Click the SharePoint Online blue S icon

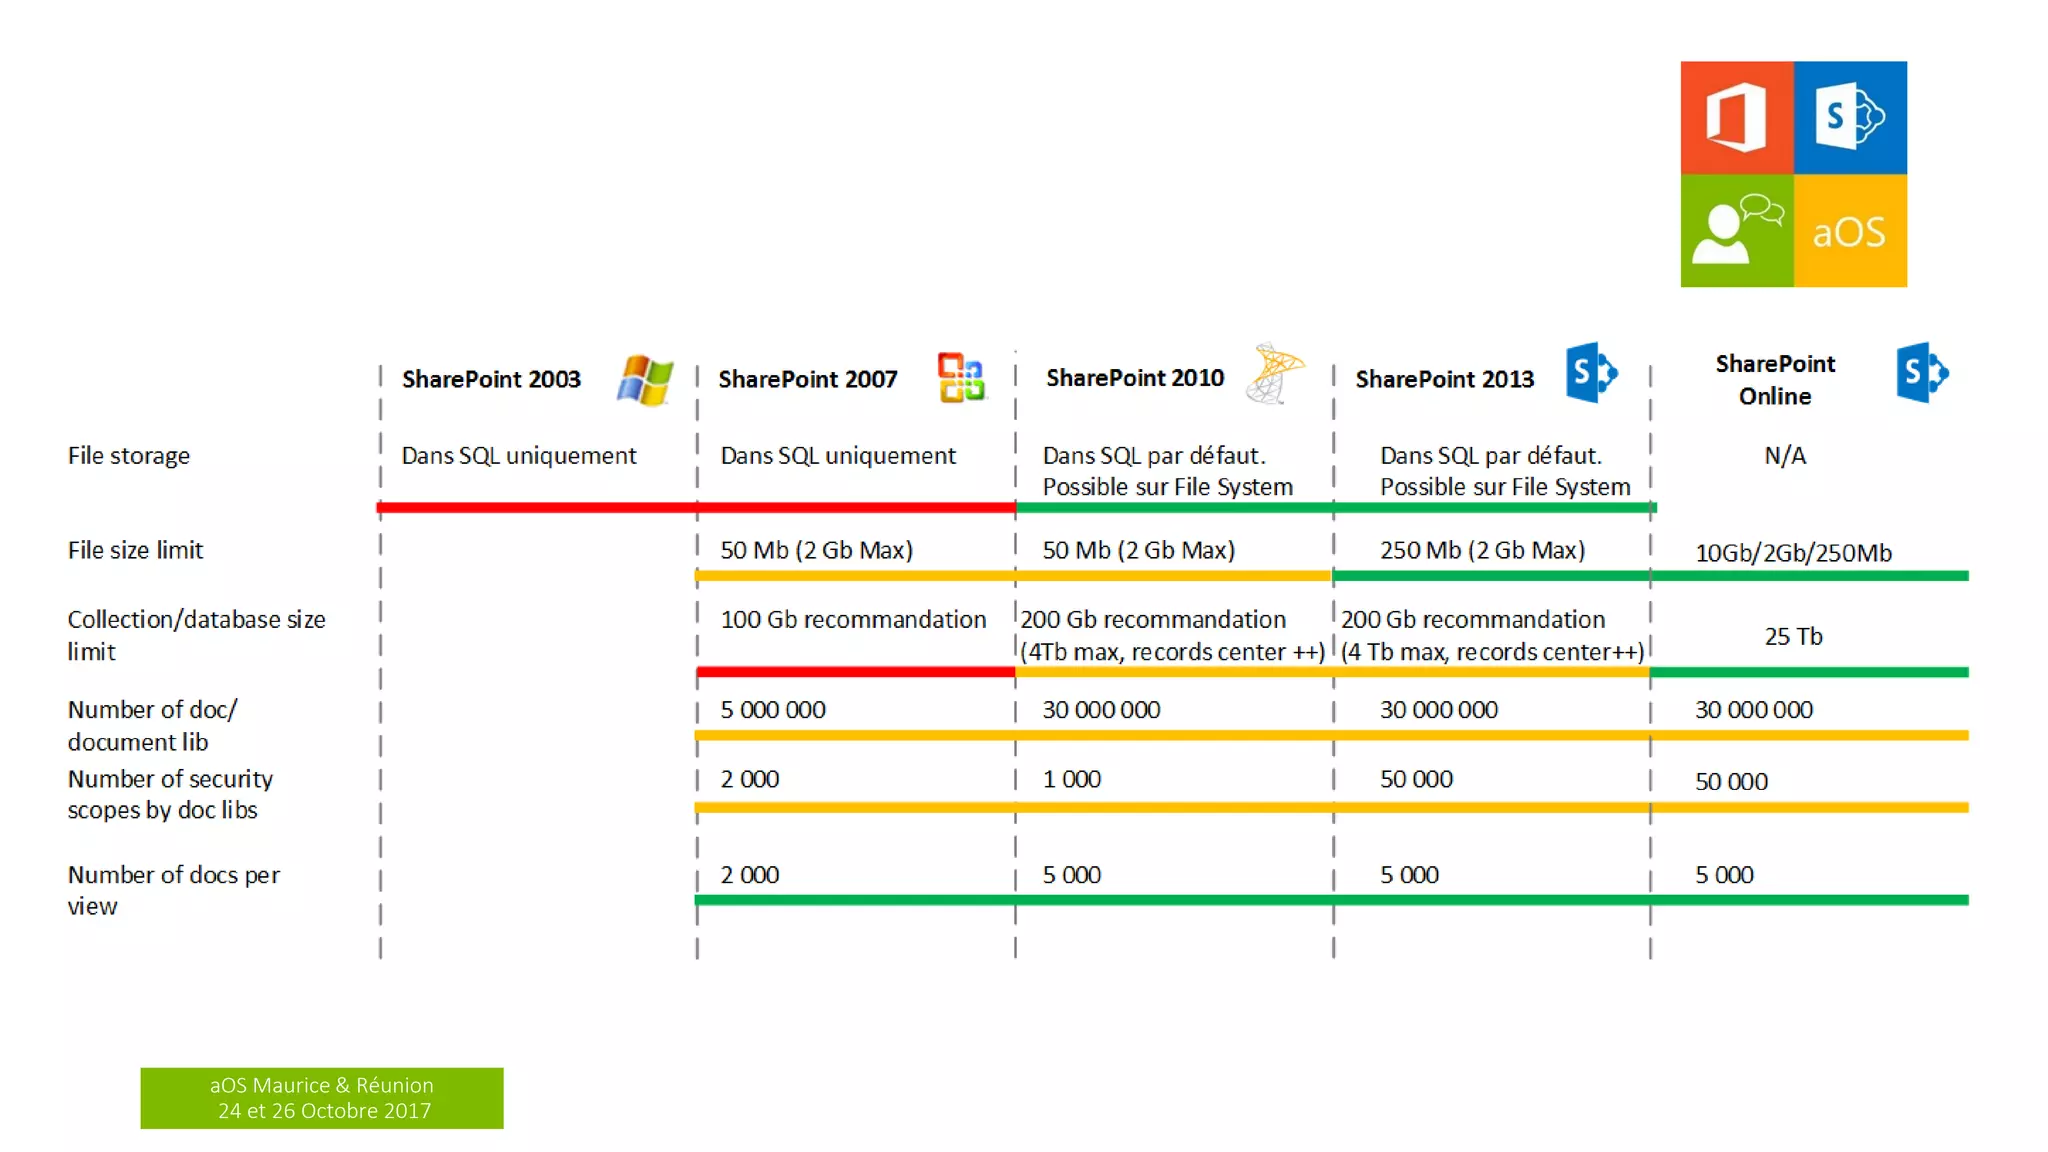point(1921,373)
